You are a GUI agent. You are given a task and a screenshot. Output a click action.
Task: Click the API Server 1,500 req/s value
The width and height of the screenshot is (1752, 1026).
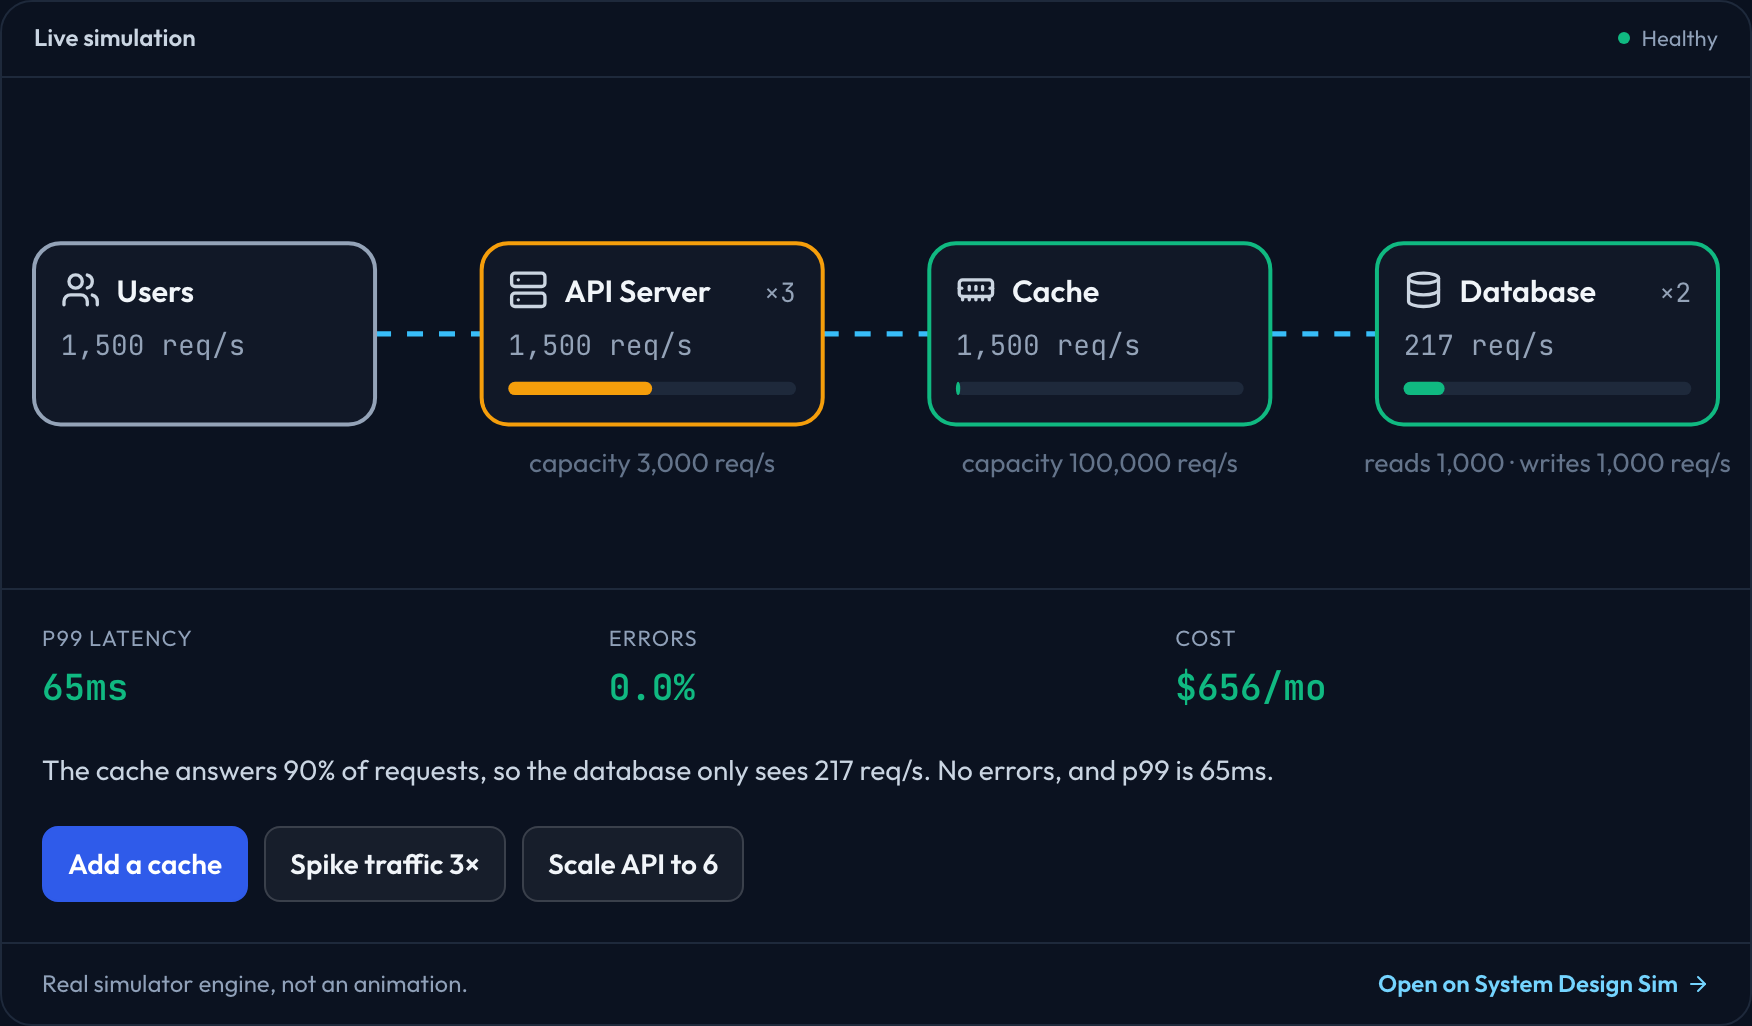(600, 345)
